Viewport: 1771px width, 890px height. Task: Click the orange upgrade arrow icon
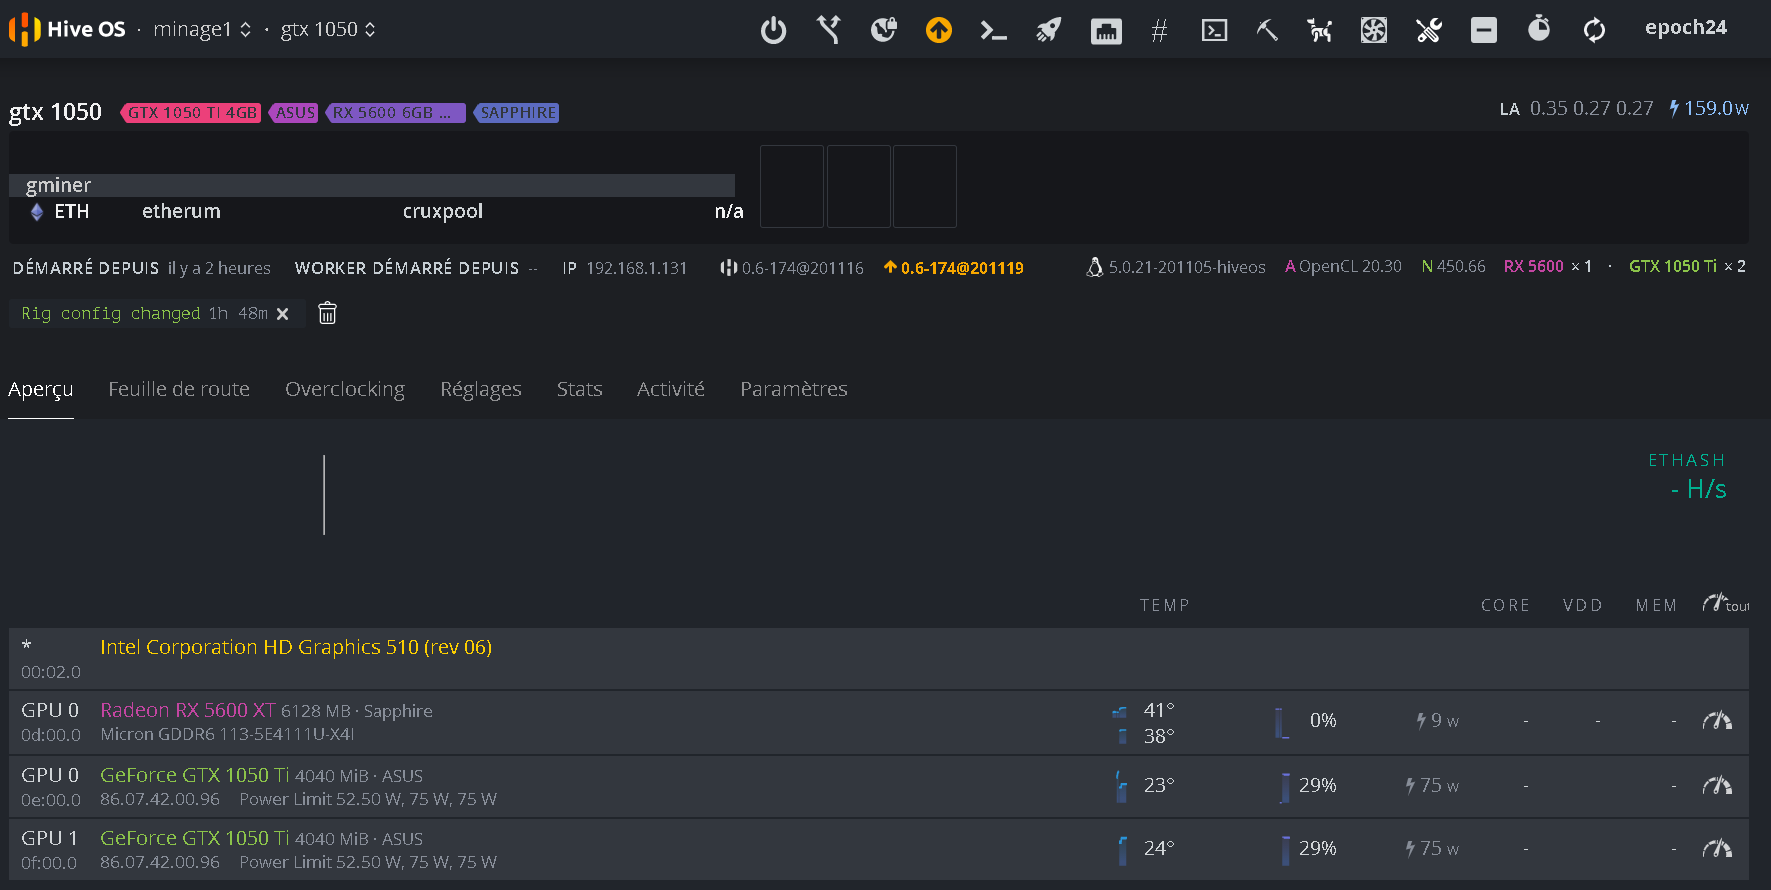[939, 30]
